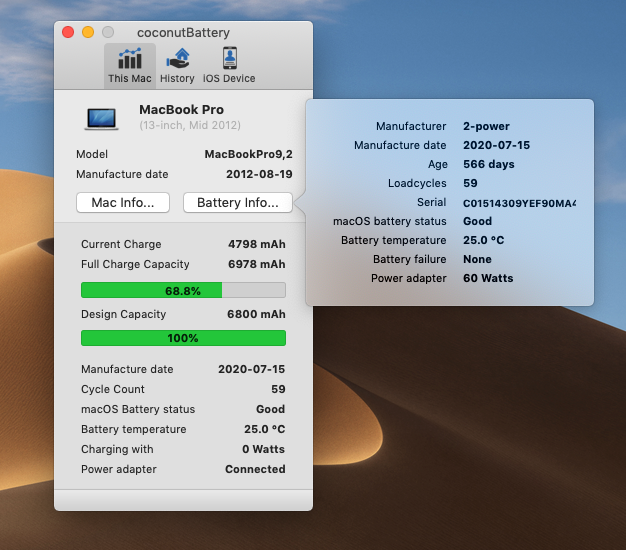
Task: Click the 0 Watts charging value
Action: coord(263,449)
